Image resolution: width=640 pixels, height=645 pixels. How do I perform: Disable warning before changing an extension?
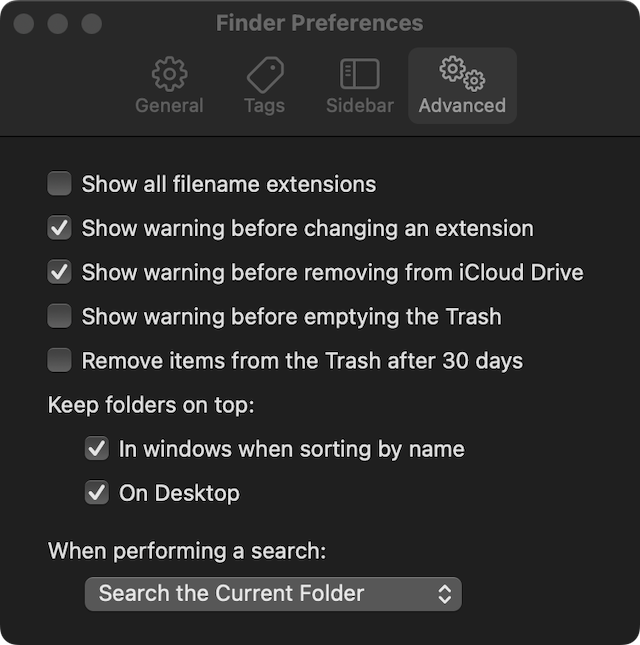click(x=60, y=228)
